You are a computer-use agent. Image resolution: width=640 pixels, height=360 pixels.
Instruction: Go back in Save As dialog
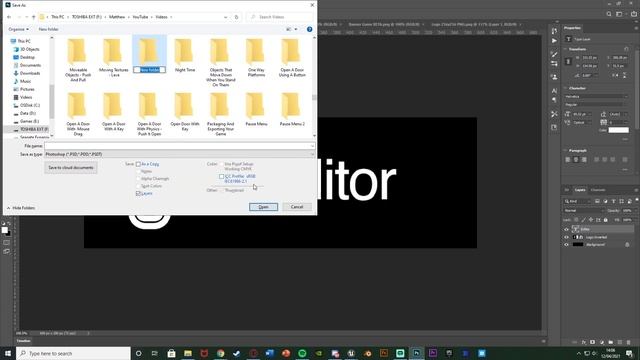9,17
